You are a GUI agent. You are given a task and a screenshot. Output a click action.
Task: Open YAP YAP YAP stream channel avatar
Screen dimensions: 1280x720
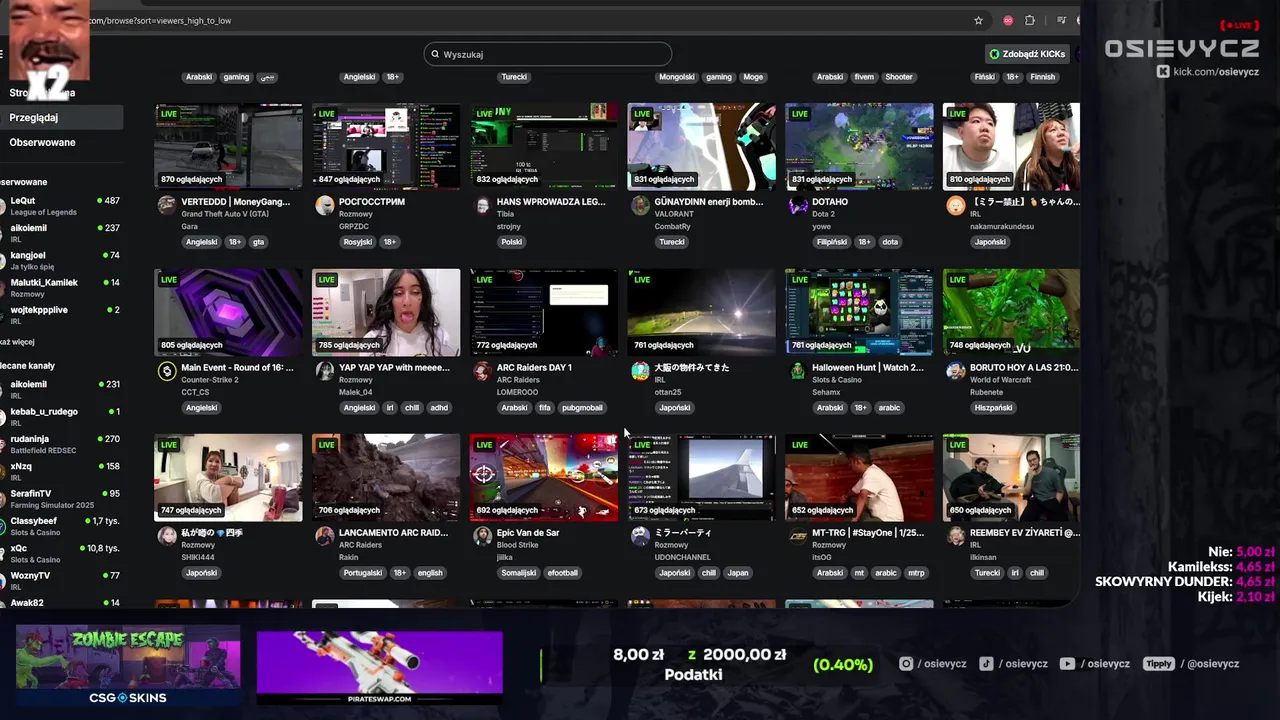tap(324, 371)
